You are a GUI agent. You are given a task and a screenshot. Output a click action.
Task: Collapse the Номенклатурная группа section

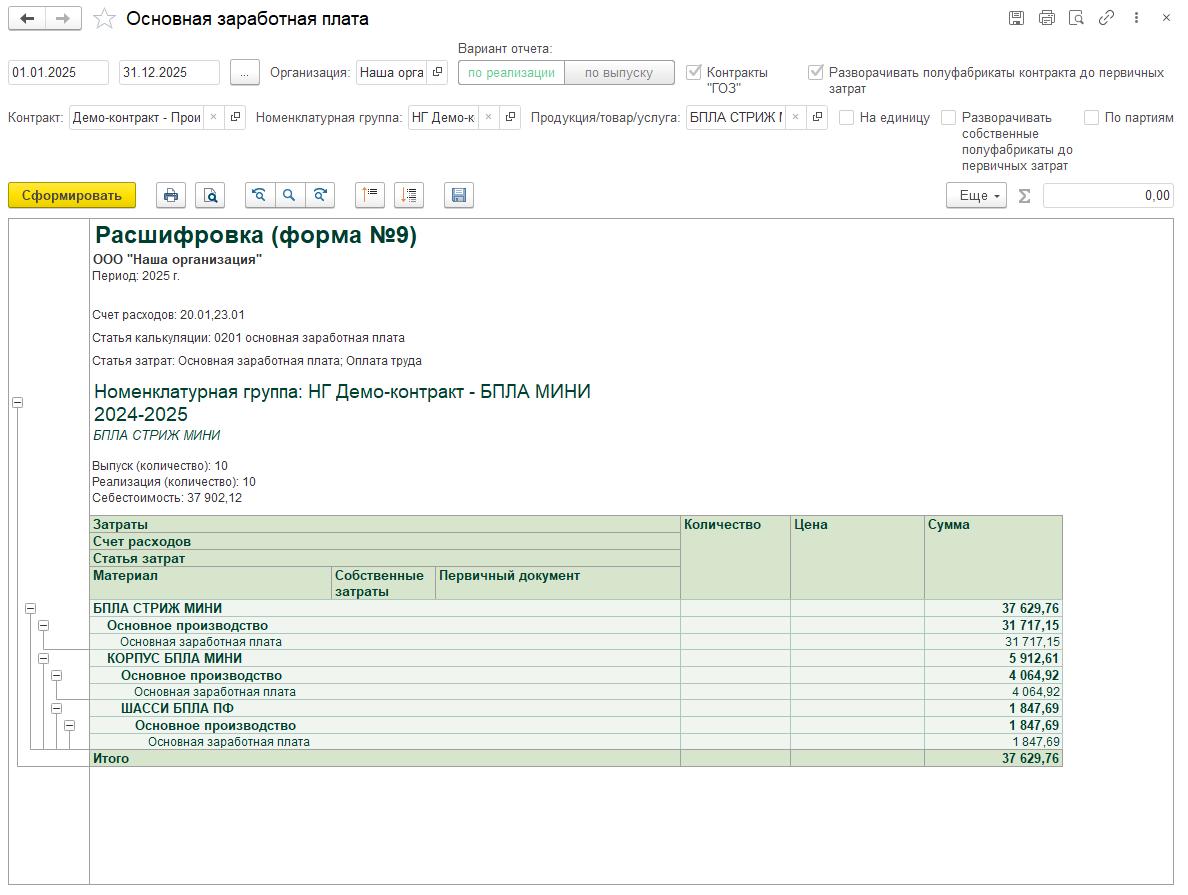pos(17,402)
